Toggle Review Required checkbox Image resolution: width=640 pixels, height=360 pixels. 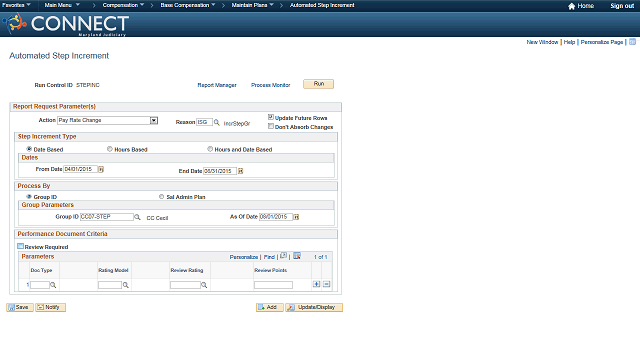pyautogui.click(x=20, y=246)
